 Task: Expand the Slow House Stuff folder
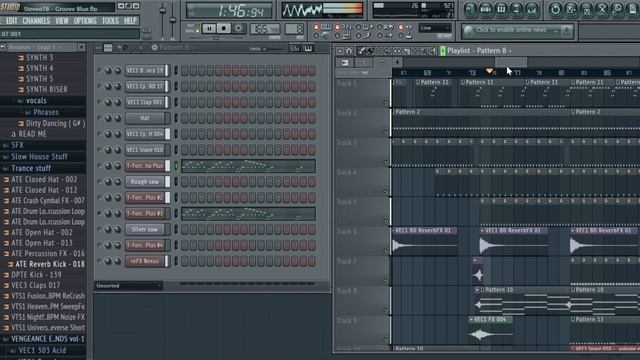tap(39, 157)
